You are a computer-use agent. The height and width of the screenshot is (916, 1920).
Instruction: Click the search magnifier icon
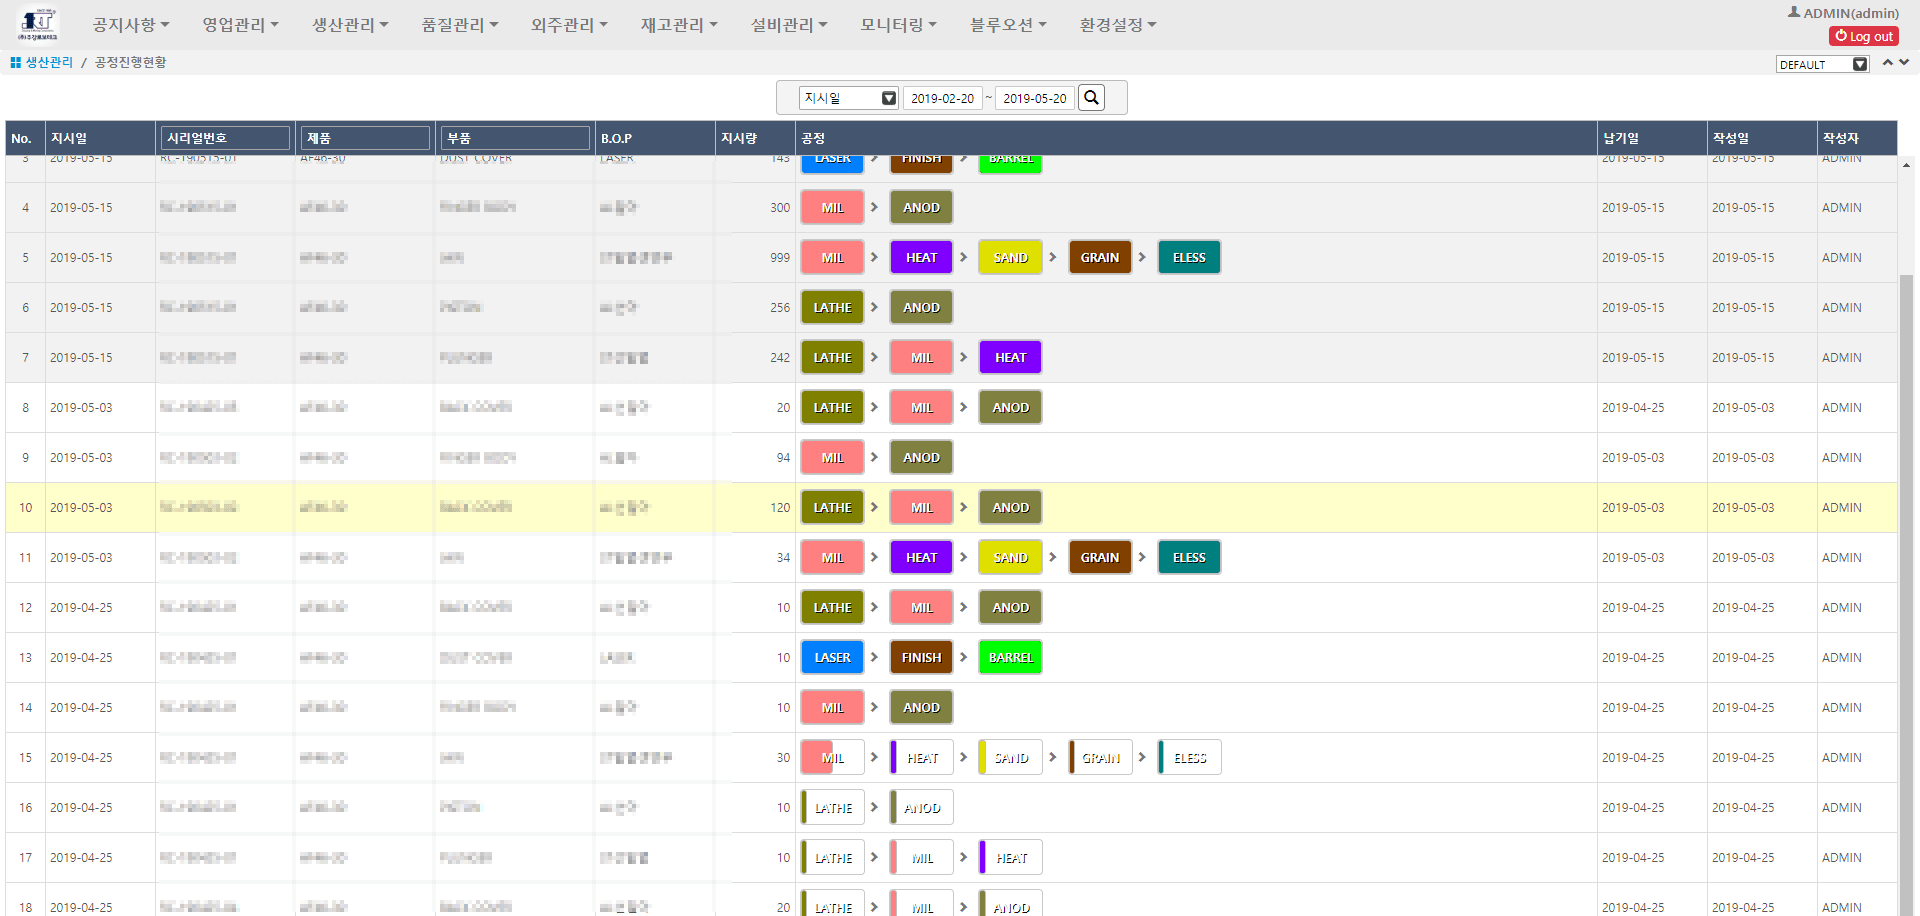(1091, 97)
